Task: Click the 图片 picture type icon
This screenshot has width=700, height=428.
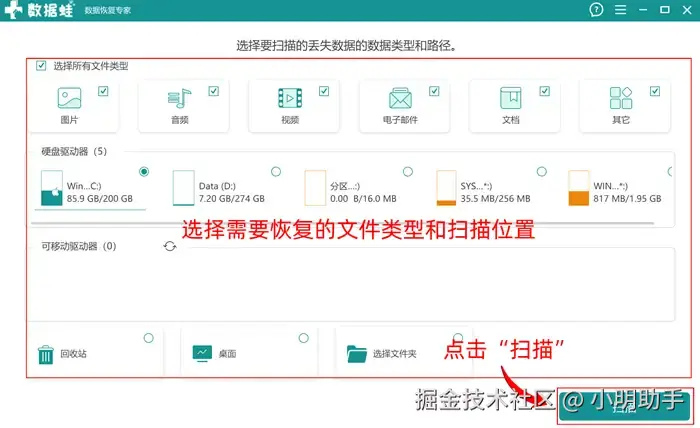Action: click(69, 98)
